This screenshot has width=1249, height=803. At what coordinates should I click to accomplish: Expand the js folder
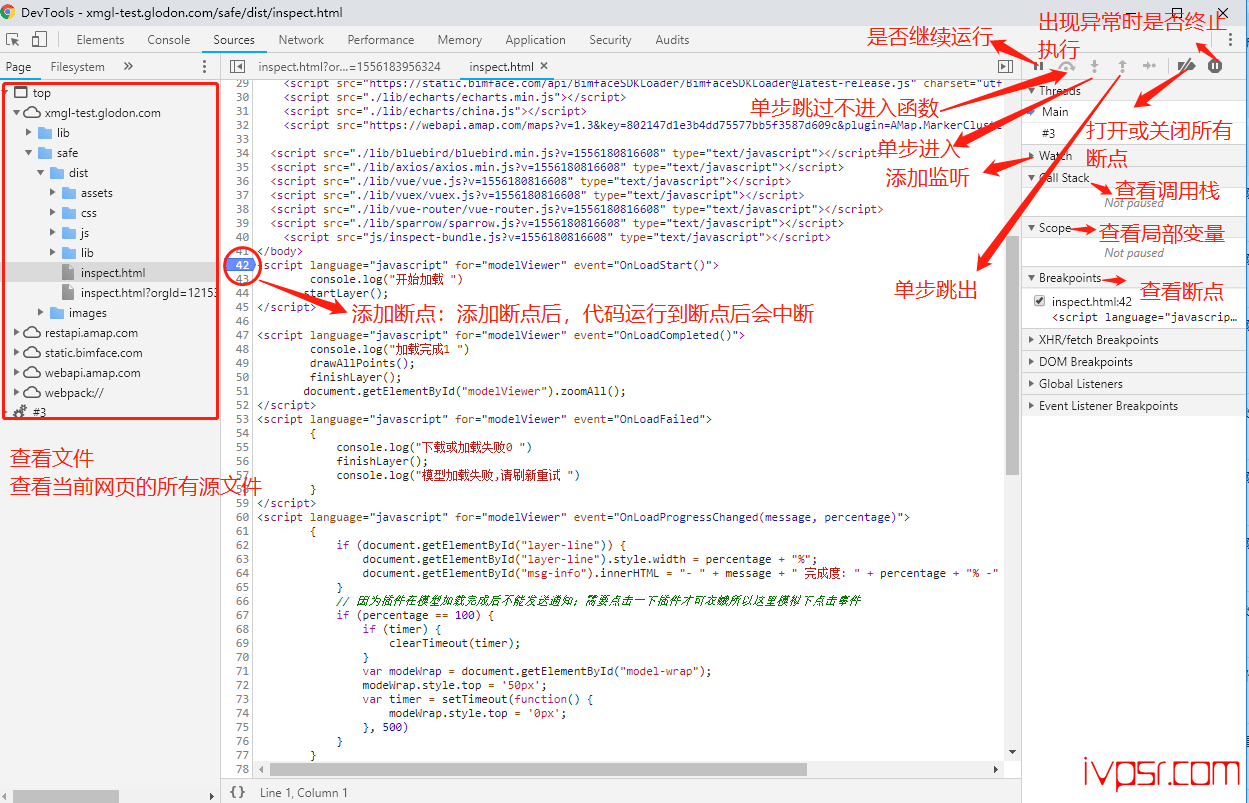[53, 233]
